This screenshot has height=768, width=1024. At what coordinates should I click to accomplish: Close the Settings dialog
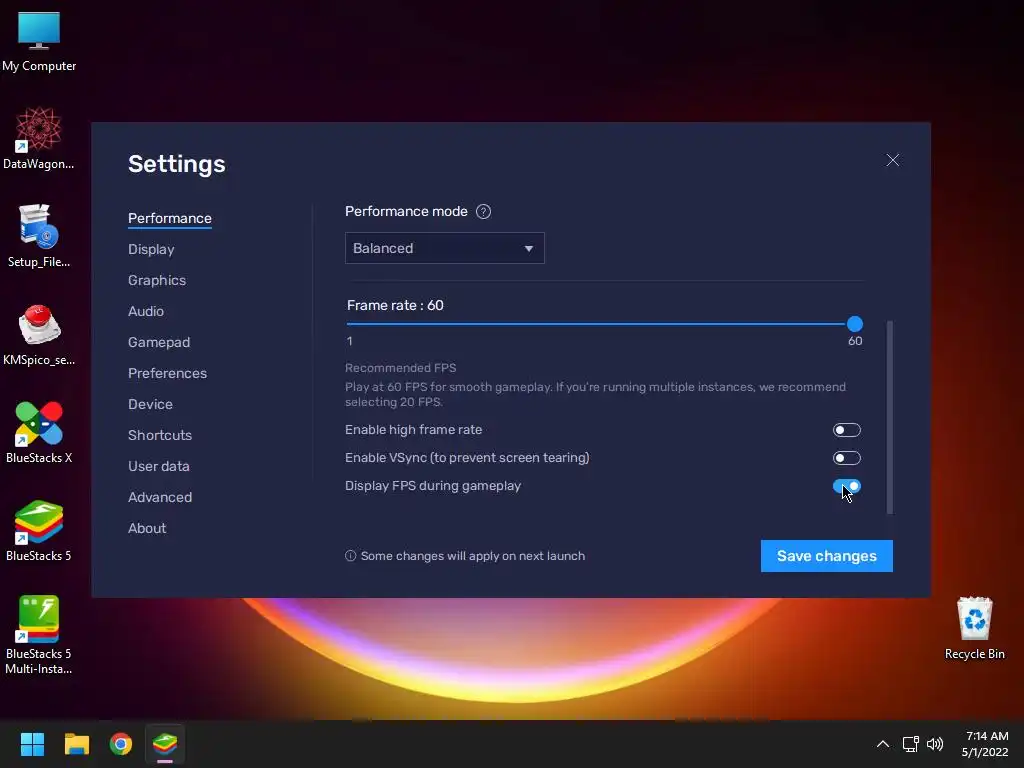[x=893, y=160]
